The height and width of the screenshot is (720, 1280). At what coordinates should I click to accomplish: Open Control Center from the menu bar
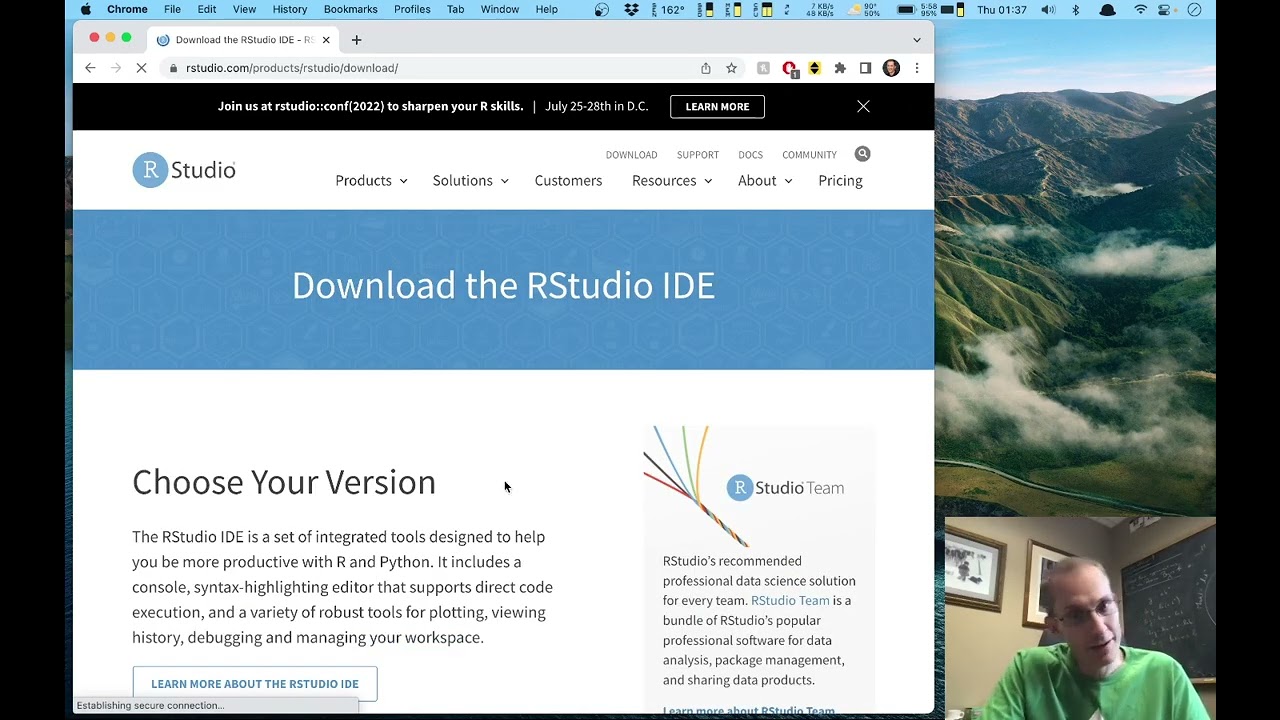1165,10
